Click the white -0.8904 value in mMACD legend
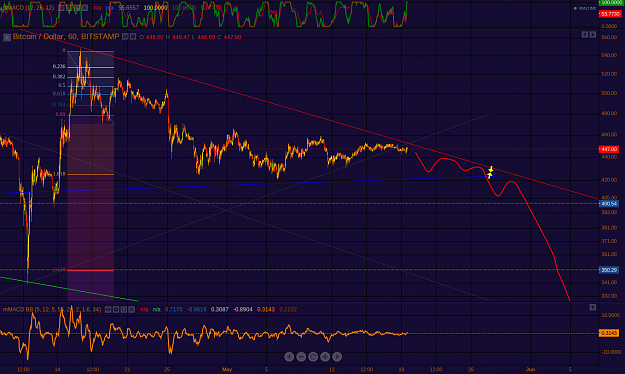625x374 pixels. click(x=243, y=309)
